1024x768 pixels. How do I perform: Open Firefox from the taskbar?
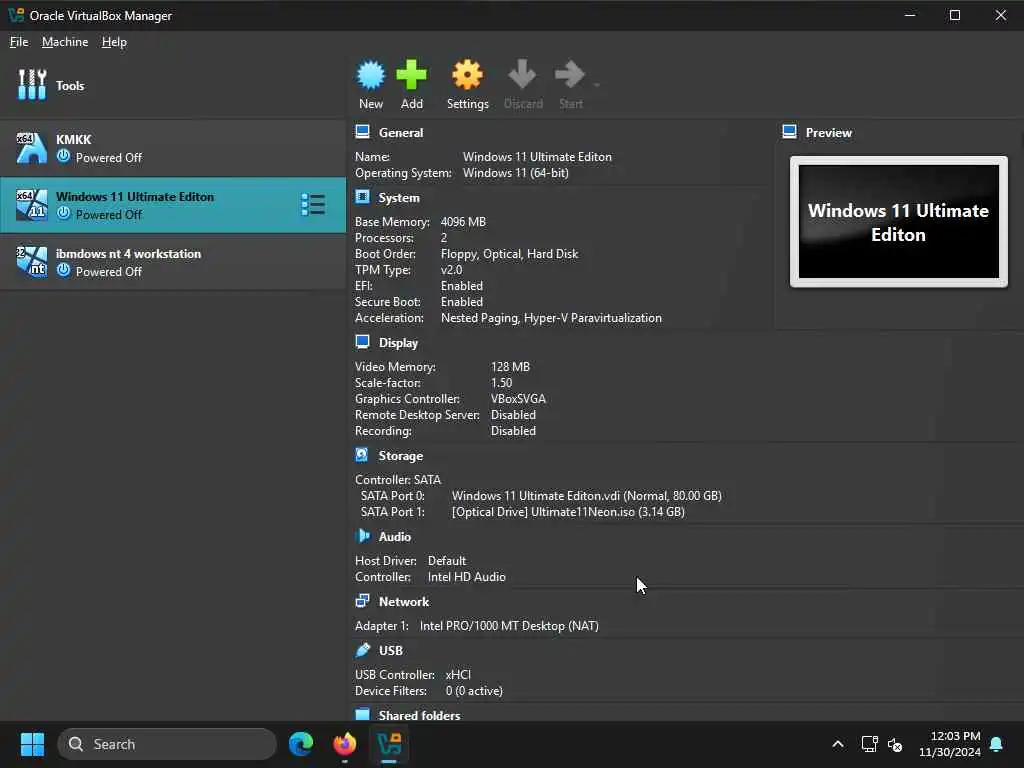point(344,744)
